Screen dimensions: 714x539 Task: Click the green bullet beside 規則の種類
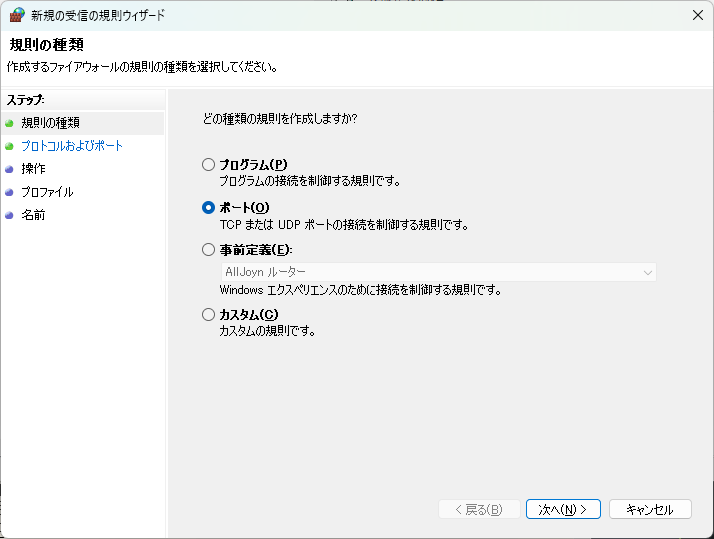(10, 123)
